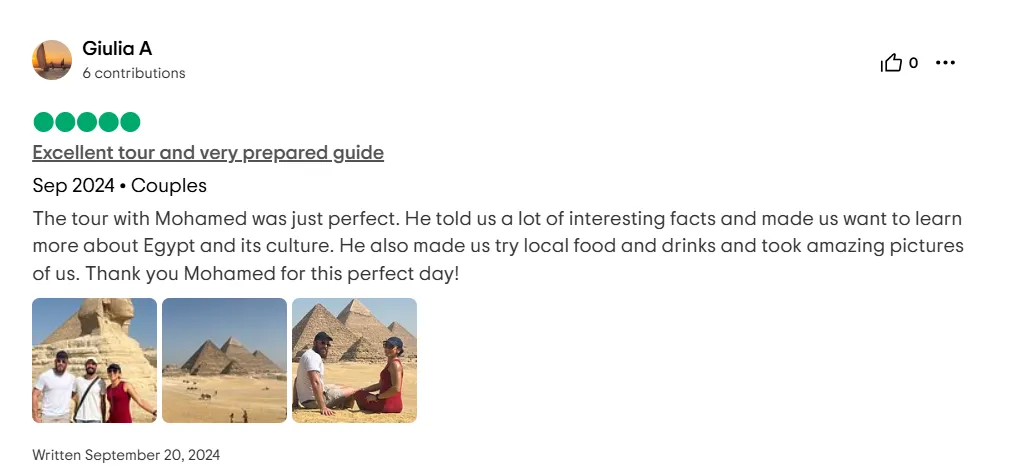This screenshot has height=470, width=1012.
Task: Open the Giulia A reviewer name
Action: tap(117, 48)
